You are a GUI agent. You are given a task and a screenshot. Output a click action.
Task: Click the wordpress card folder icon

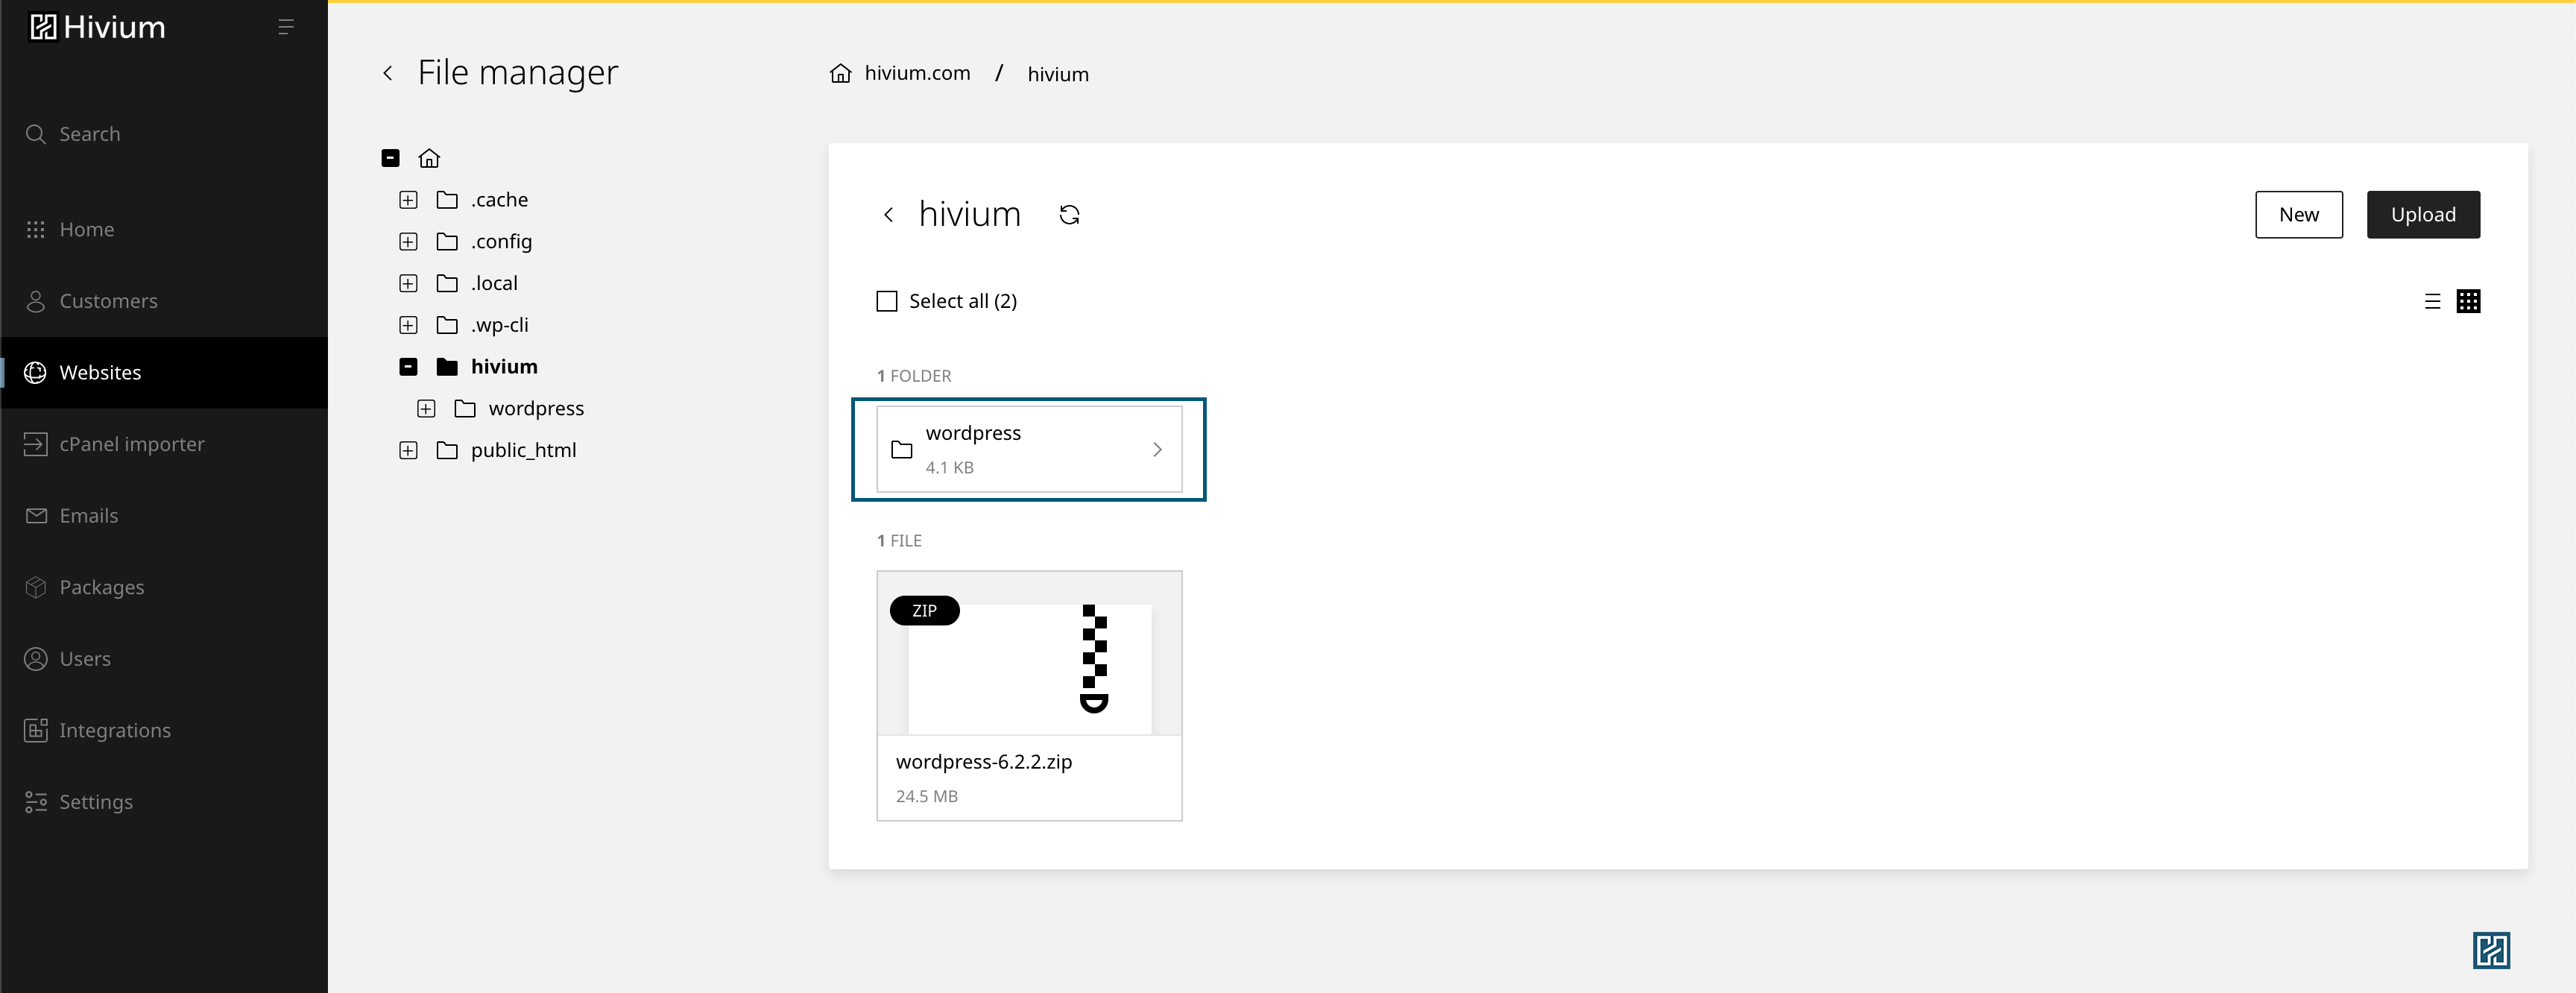click(x=902, y=449)
